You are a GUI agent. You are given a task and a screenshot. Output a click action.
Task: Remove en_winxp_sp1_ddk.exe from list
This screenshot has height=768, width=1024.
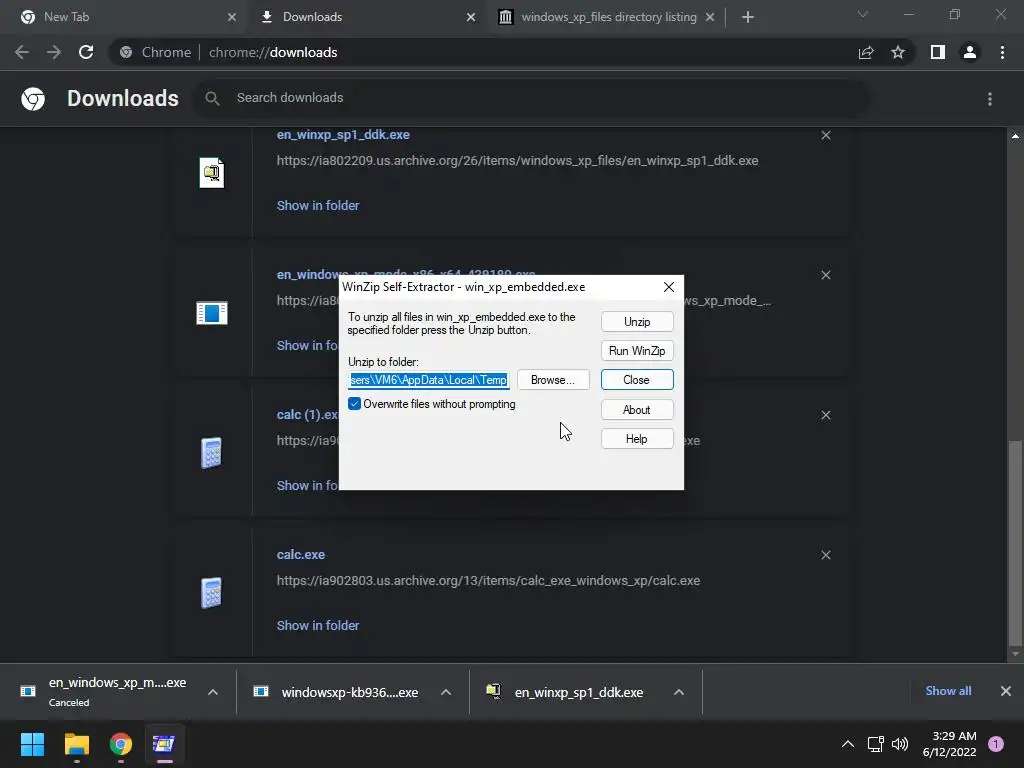click(x=825, y=135)
